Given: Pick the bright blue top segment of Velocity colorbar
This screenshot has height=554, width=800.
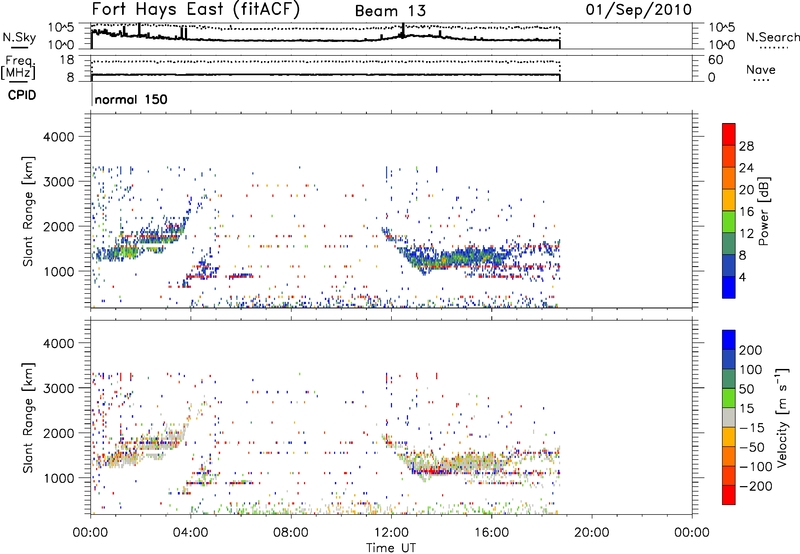Looking at the screenshot, I should click(x=729, y=340).
